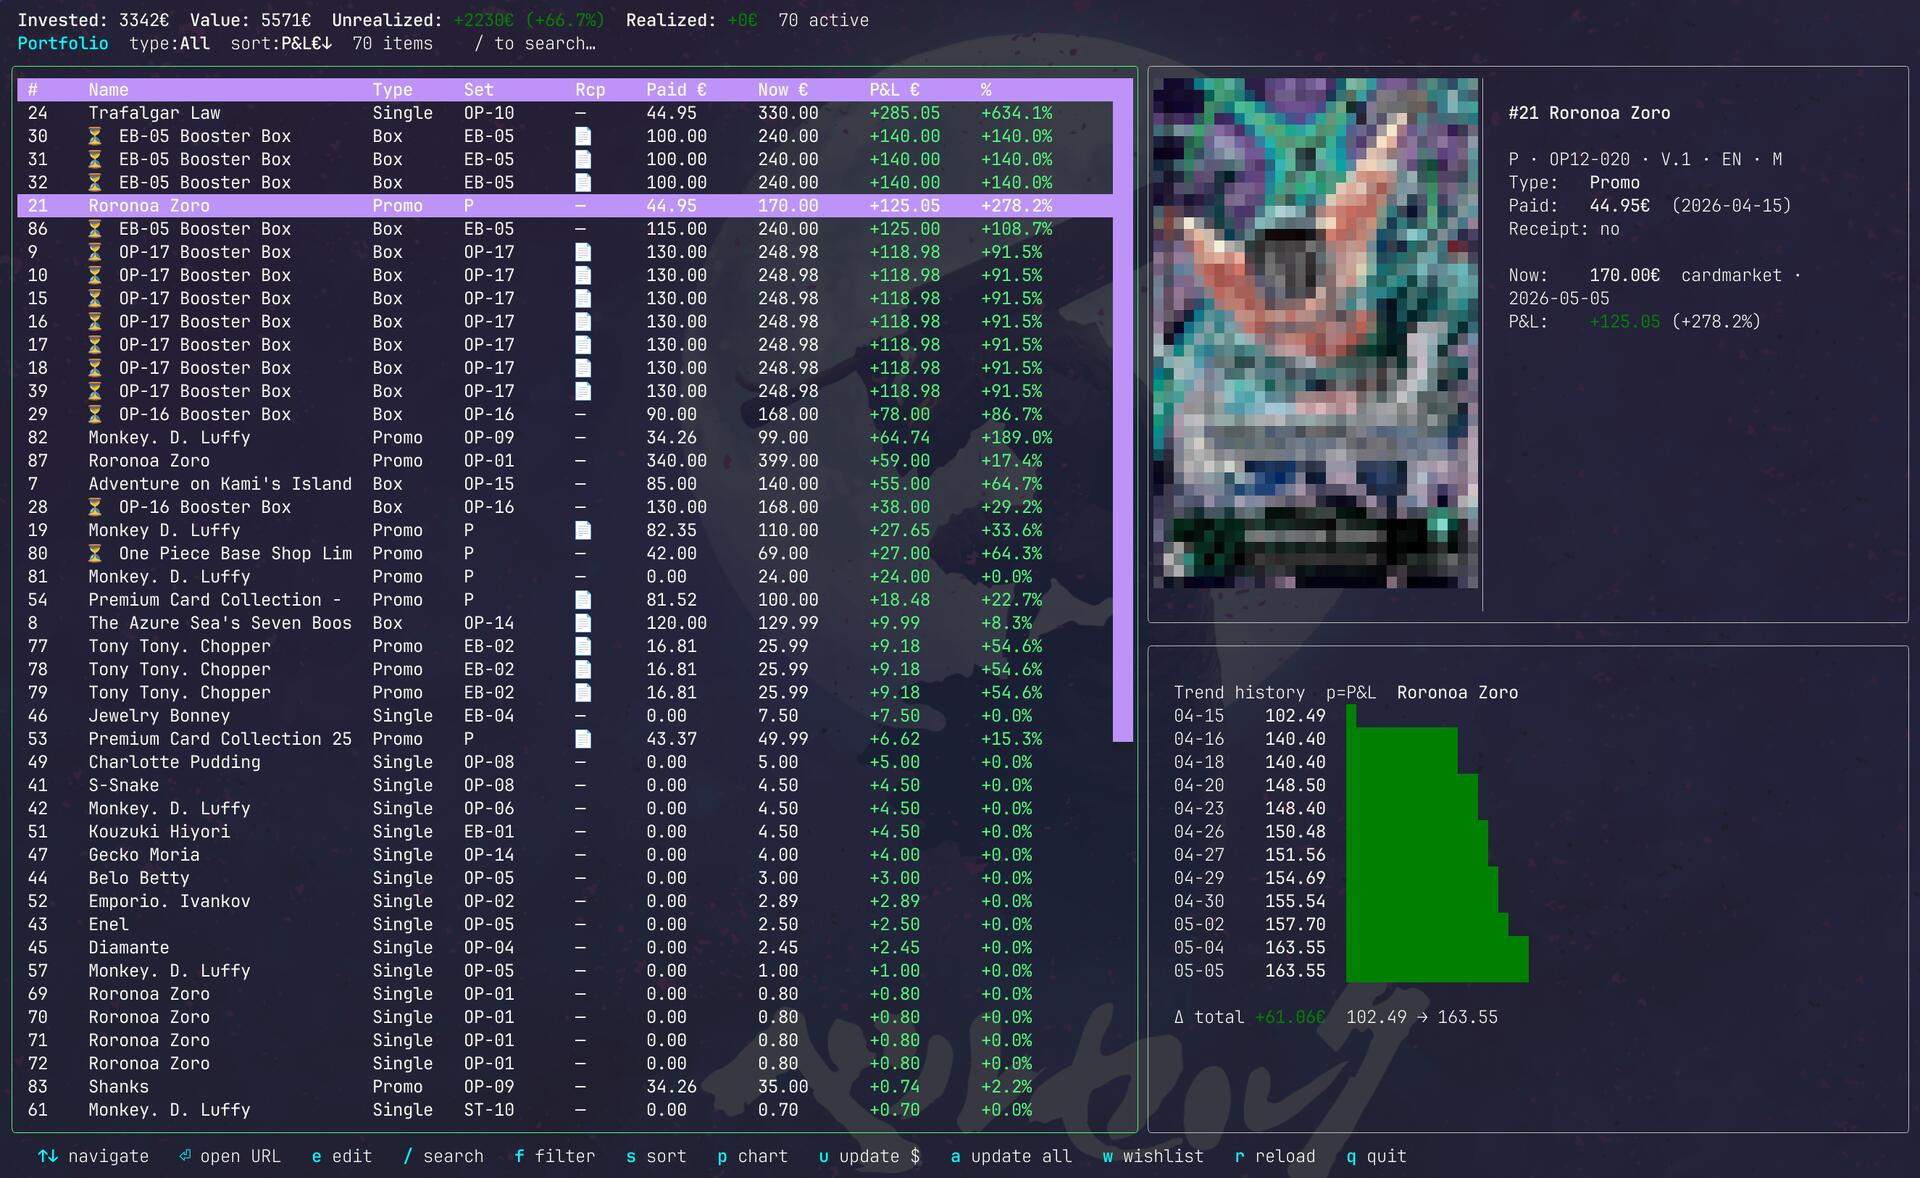Select the Gecko Moria row
1920x1178 pixels.
click(x=565, y=855)
